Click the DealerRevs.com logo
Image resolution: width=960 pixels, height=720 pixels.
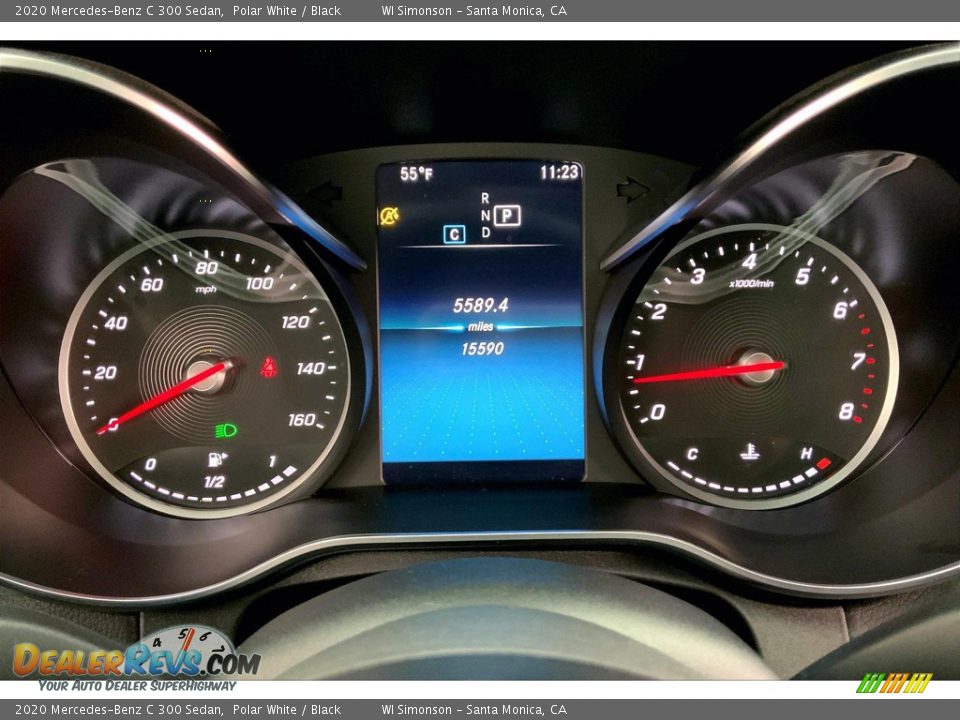point(136,660)
